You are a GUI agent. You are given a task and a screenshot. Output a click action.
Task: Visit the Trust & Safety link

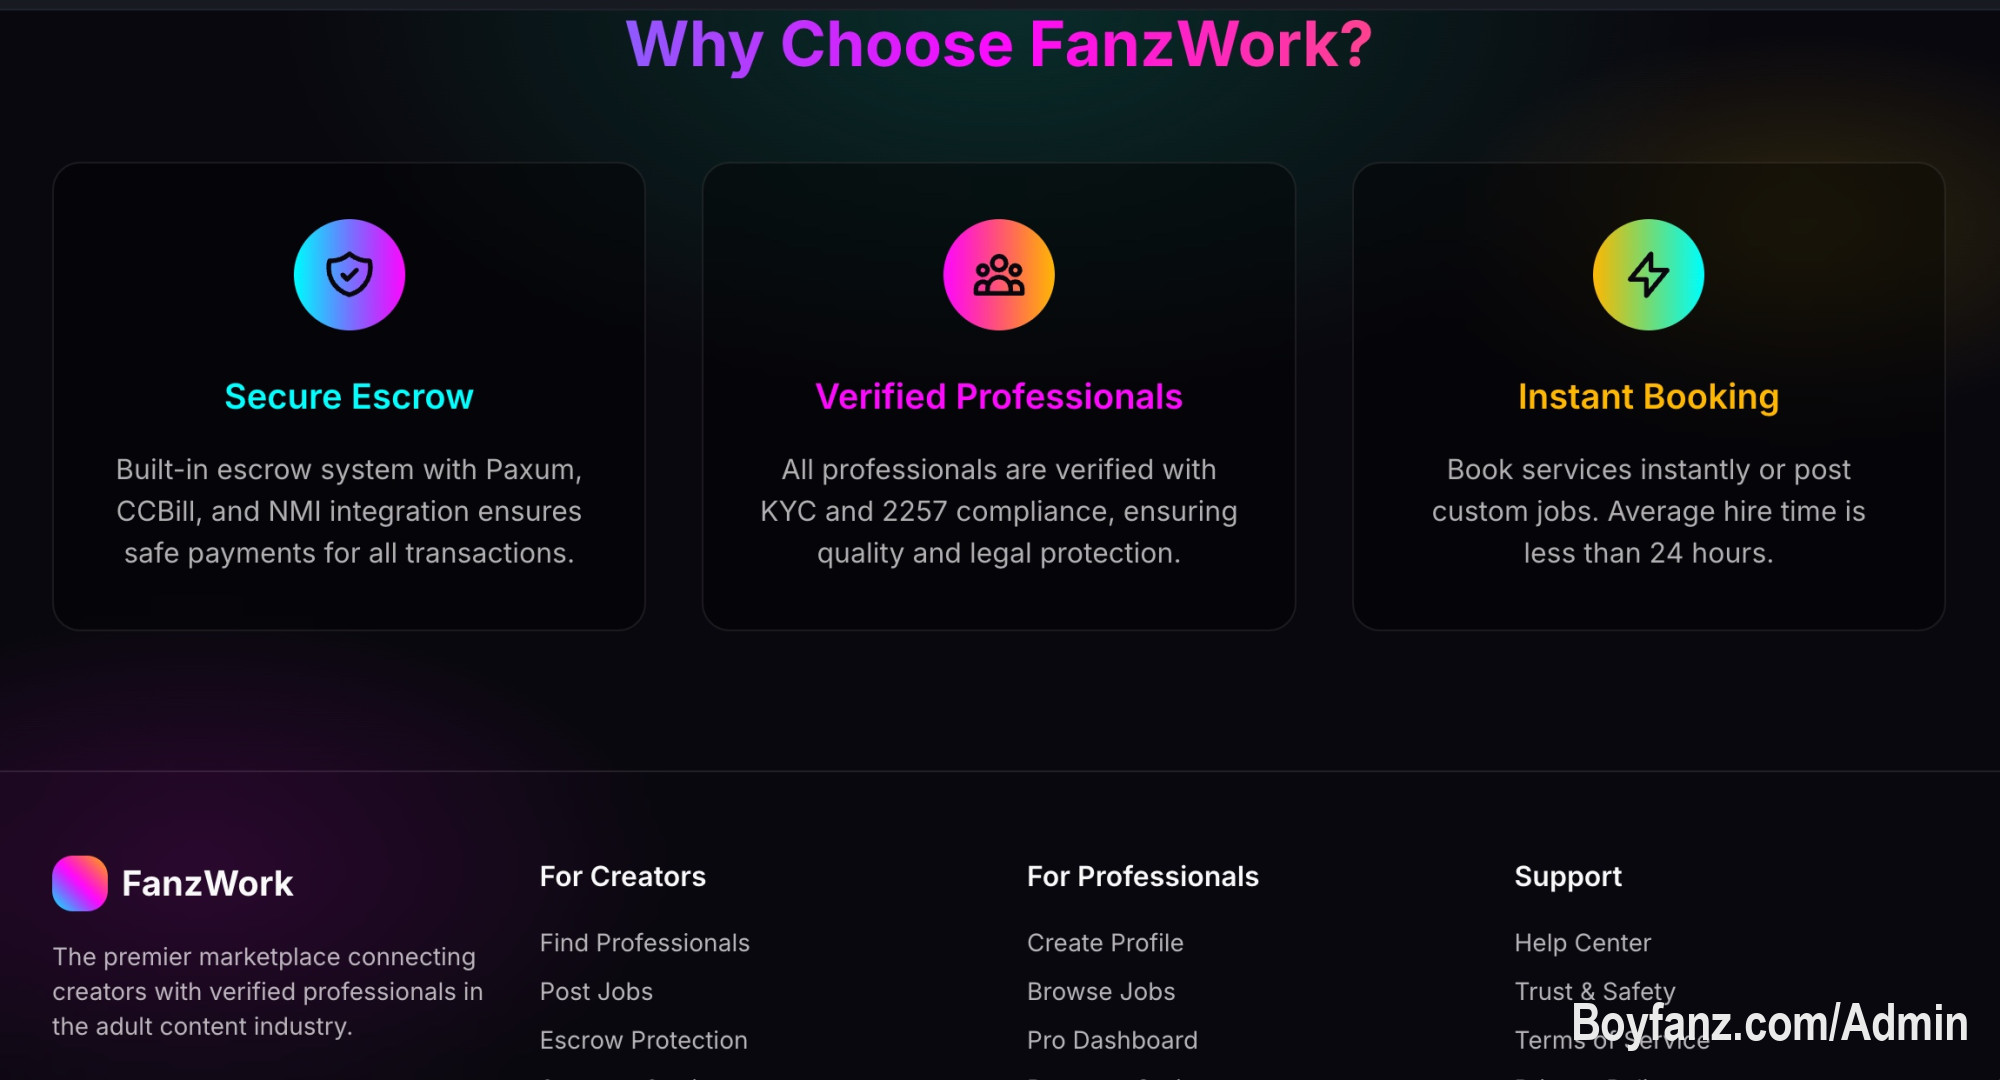coord(1594,991)
